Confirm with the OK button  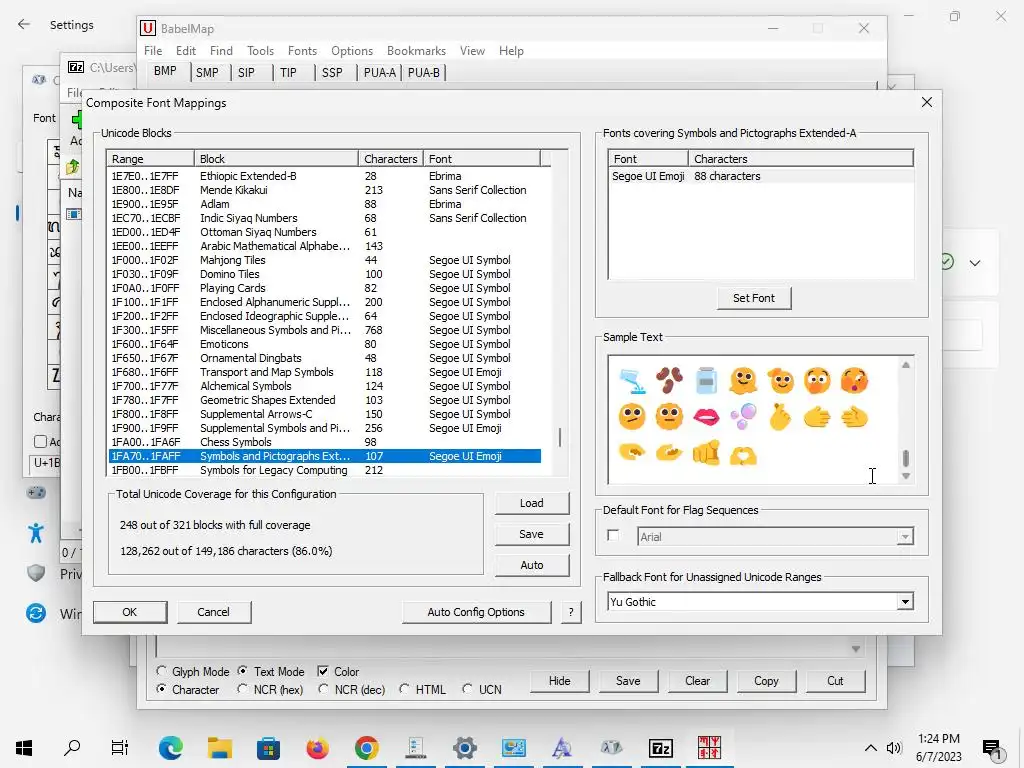[129, 612]
